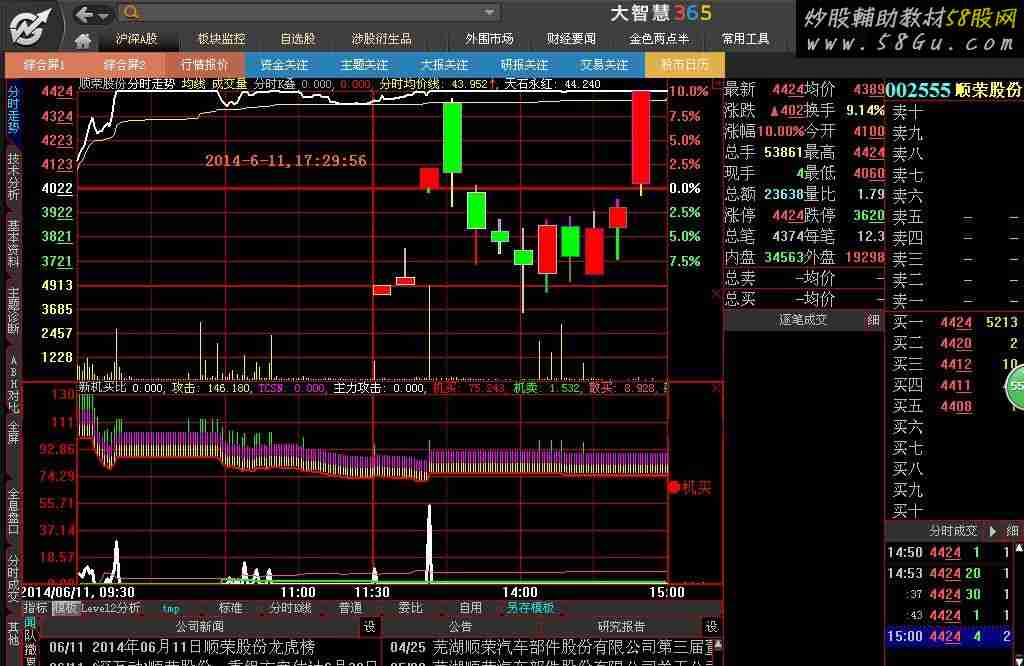Viewport: 1024px width, 666px height.
Task: Click 细 beside the 逐笔成交 header
Action: 872,321
